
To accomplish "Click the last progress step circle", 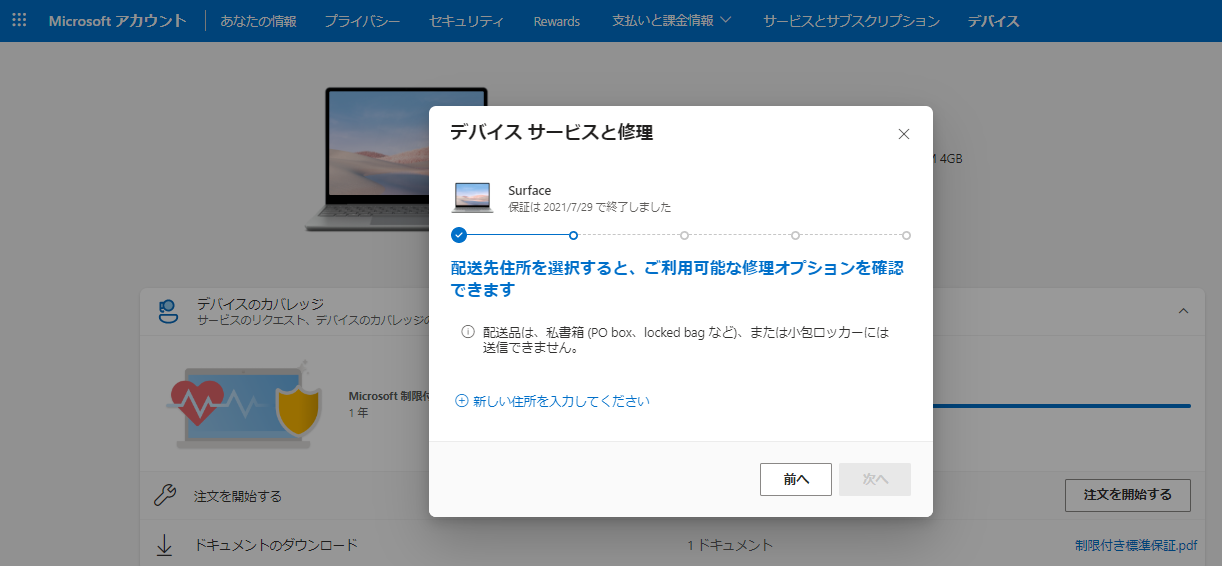I will [906, 236].
